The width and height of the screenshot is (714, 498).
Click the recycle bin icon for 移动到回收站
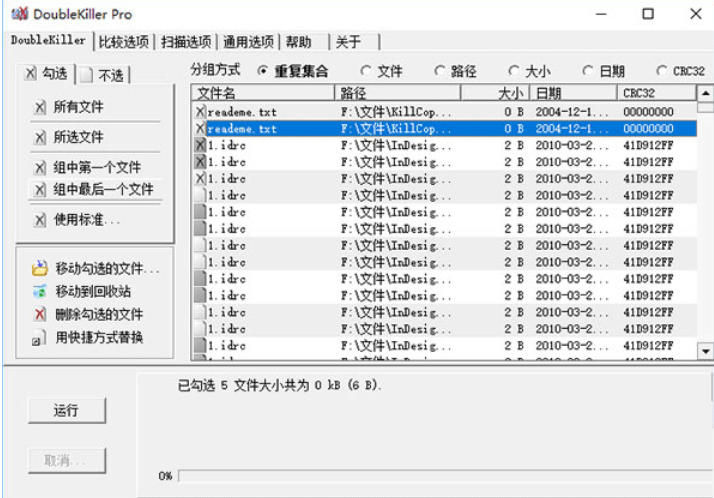point(40,291)
